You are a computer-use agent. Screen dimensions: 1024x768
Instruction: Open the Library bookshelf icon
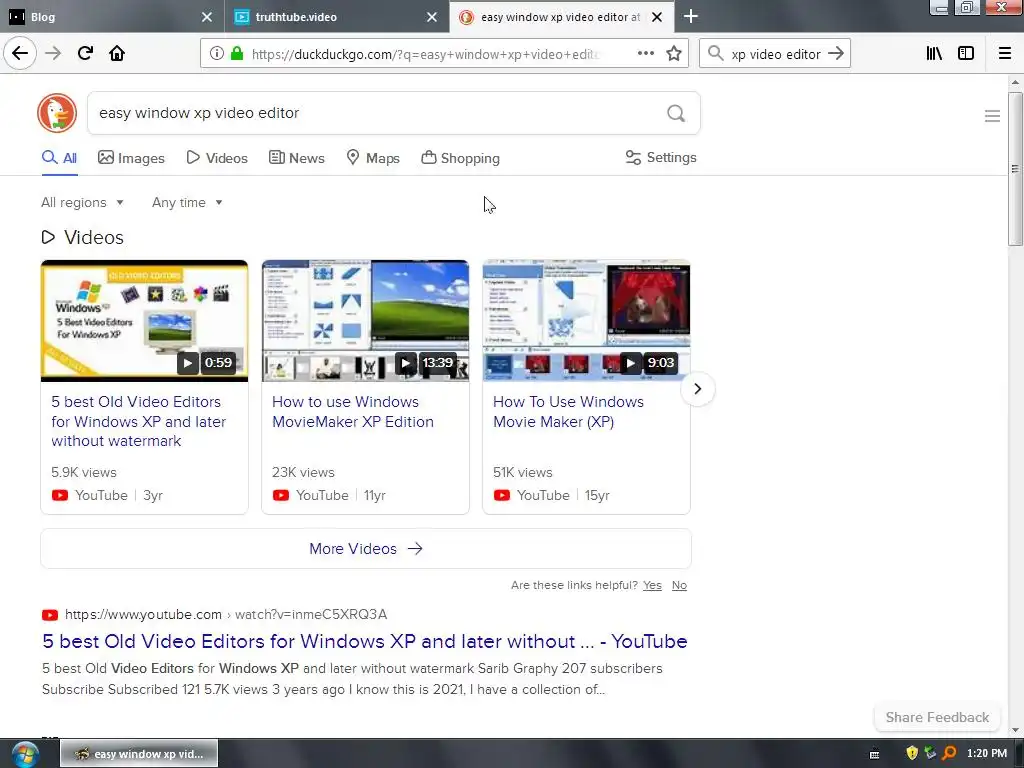[x=935, y=54]
